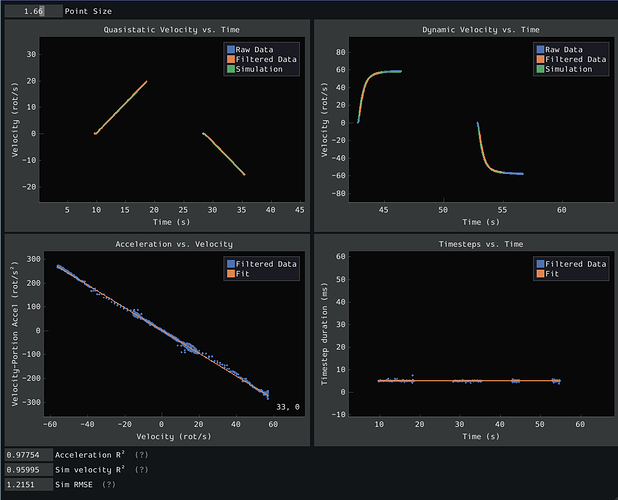Toggle Fit in Acceleration vs. Velocity legend
618x500 pixels.
[x=238, y=273]
